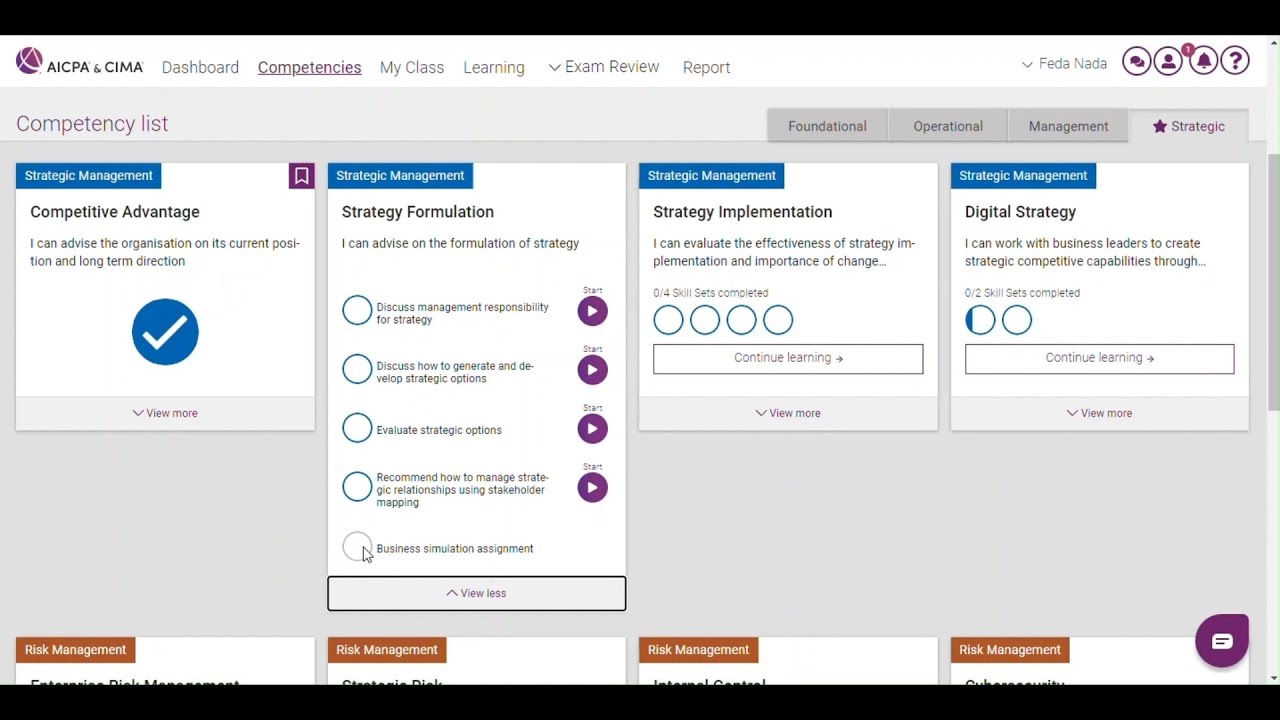Collapse Strategy Formulation with View less
The image size is (1280, 720).
point(477,593)
